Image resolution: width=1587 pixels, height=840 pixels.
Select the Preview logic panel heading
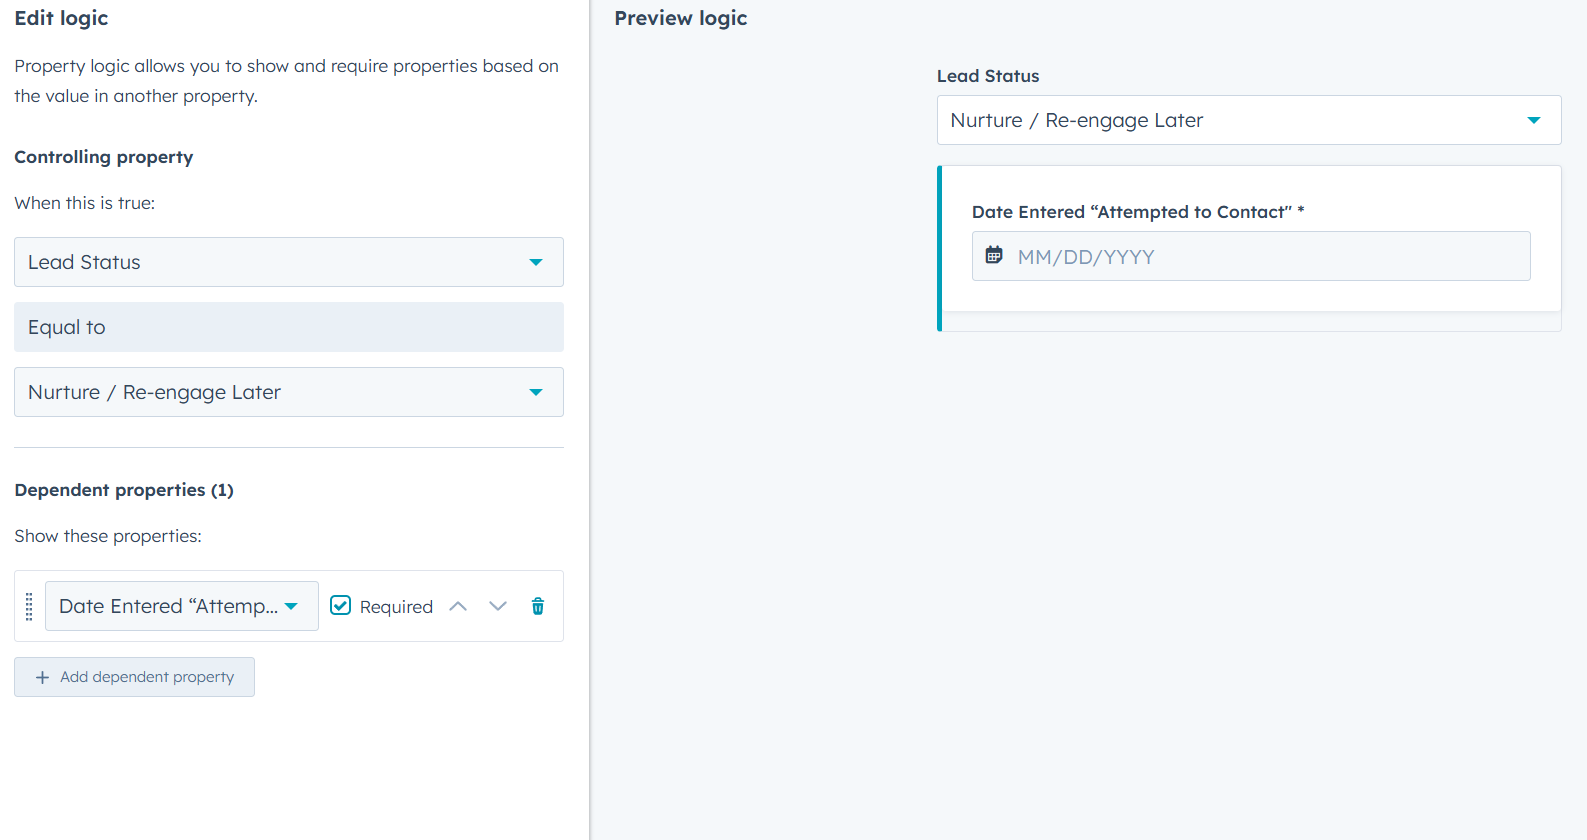pos(681,18)
